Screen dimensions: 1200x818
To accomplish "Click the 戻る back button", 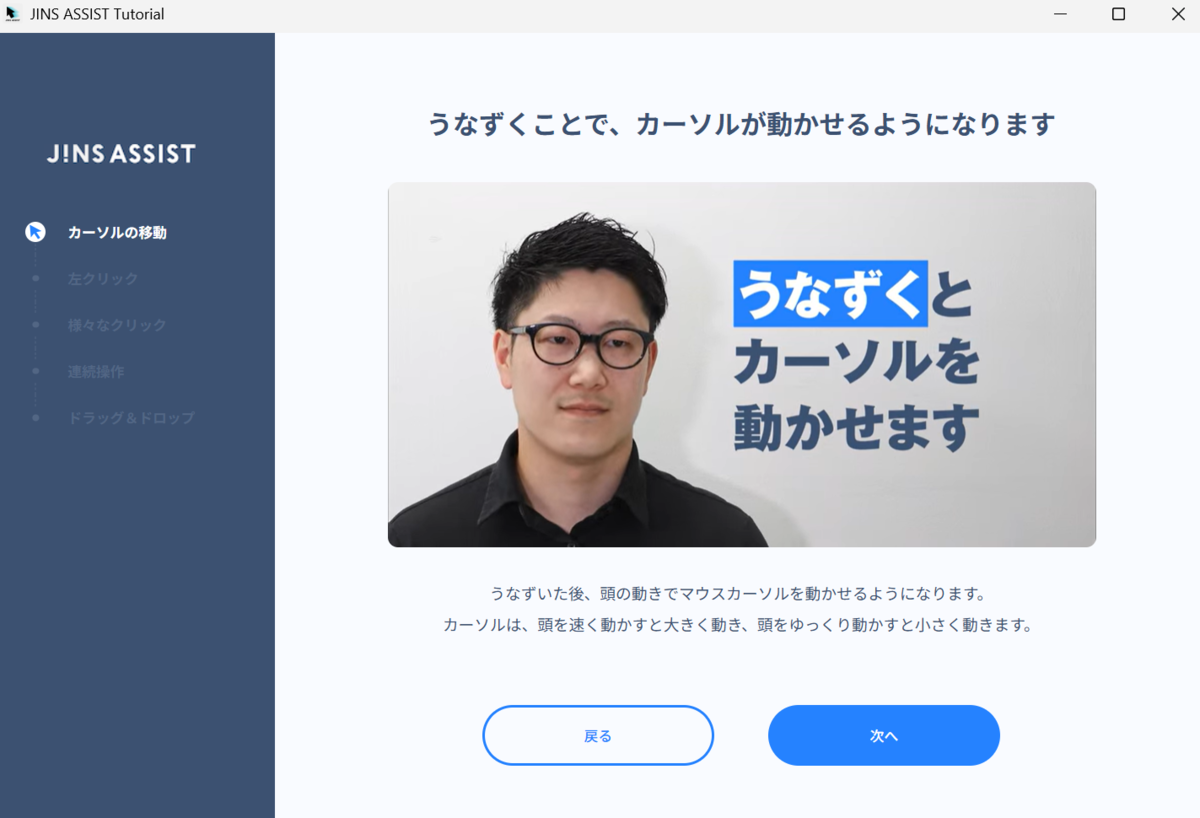I will [598, 735].
